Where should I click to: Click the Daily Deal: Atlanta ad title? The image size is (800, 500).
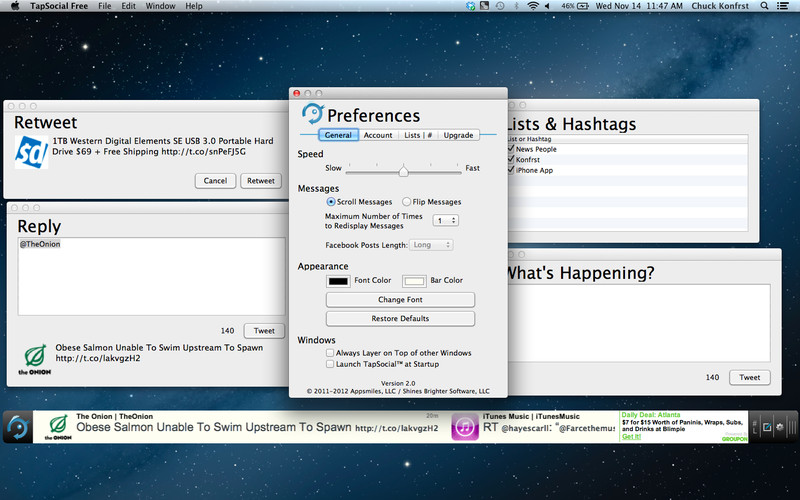point(651,415)
